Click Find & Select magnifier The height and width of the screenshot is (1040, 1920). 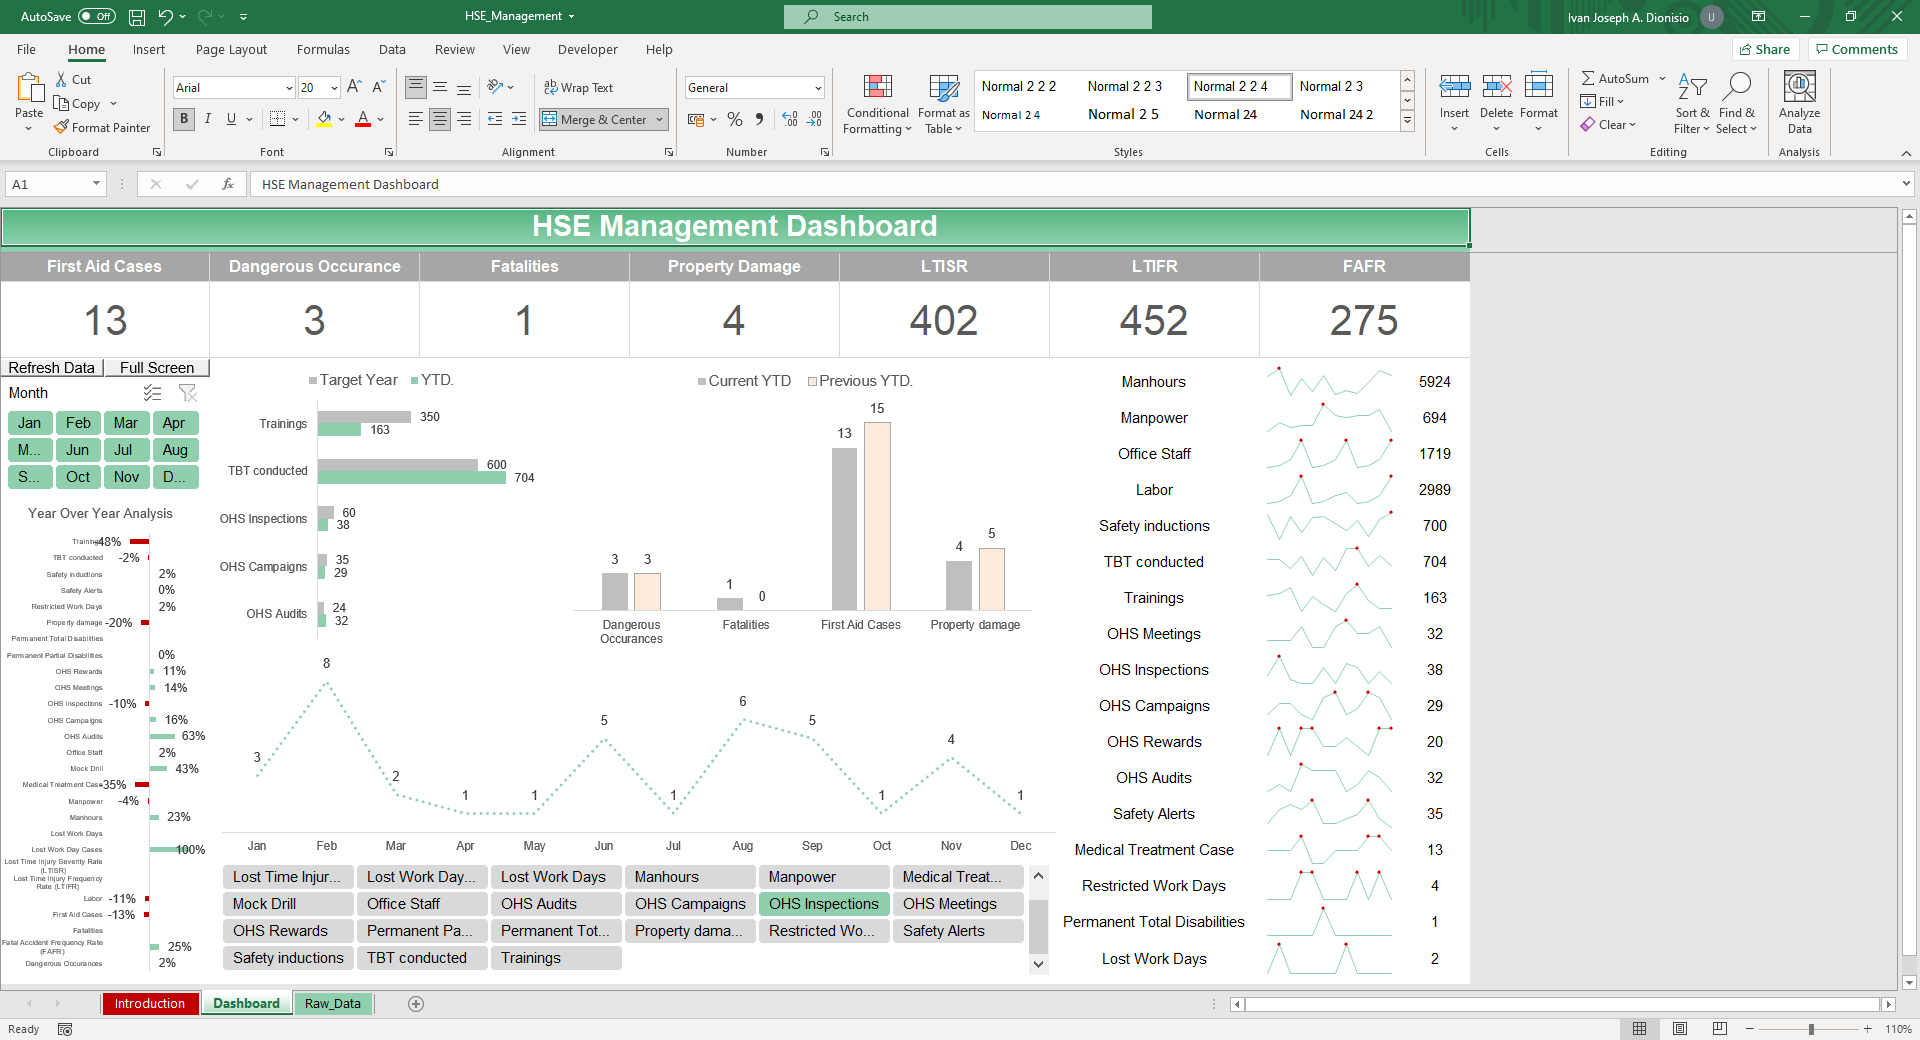click(1737, 88)
